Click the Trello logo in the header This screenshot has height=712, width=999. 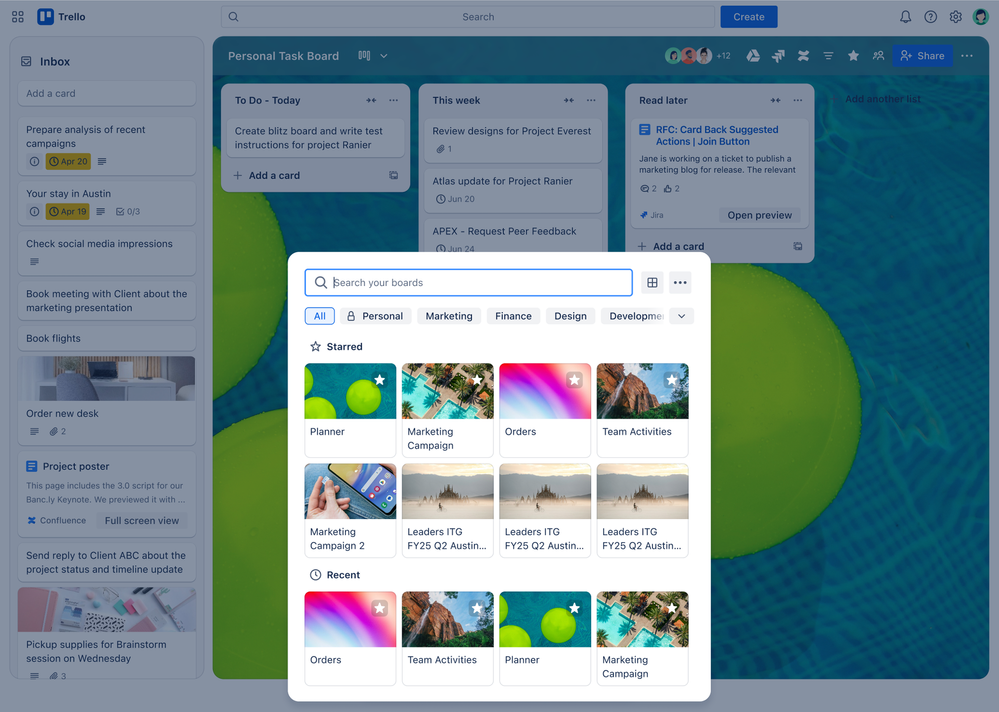coord(61,17)
